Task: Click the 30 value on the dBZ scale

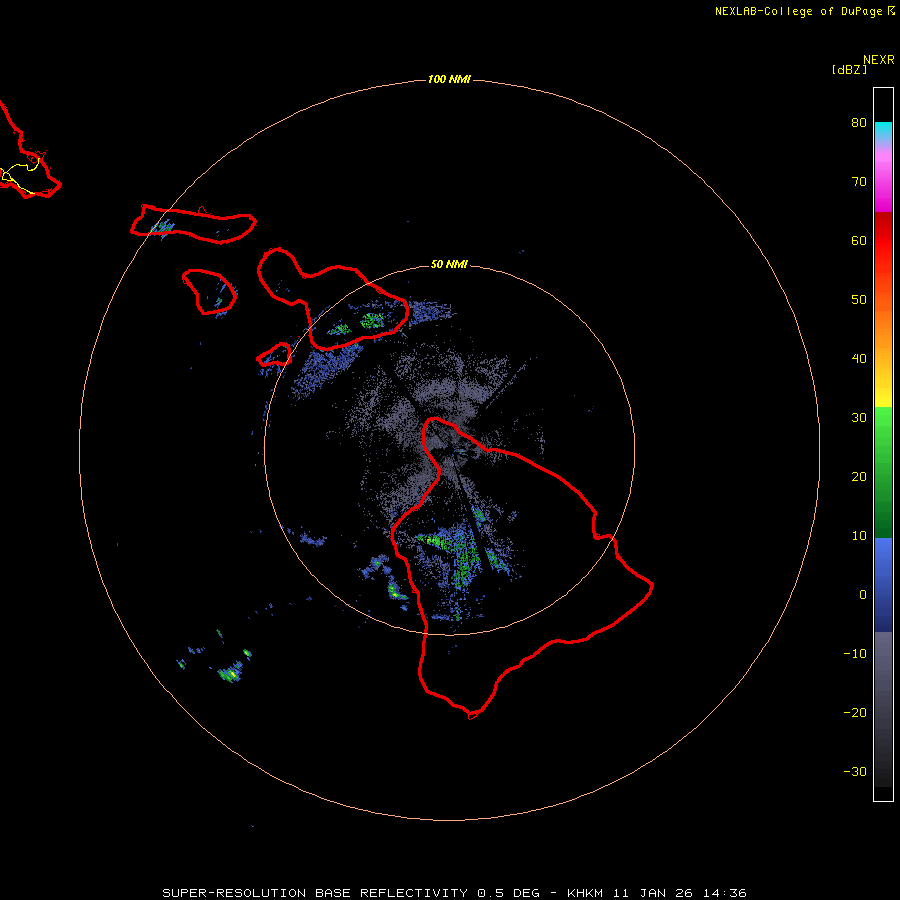Action: coord(859,418)
